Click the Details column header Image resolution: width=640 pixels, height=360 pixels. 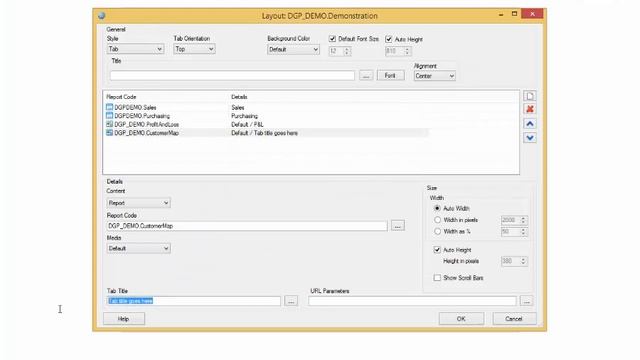click(x=239, y=97)
